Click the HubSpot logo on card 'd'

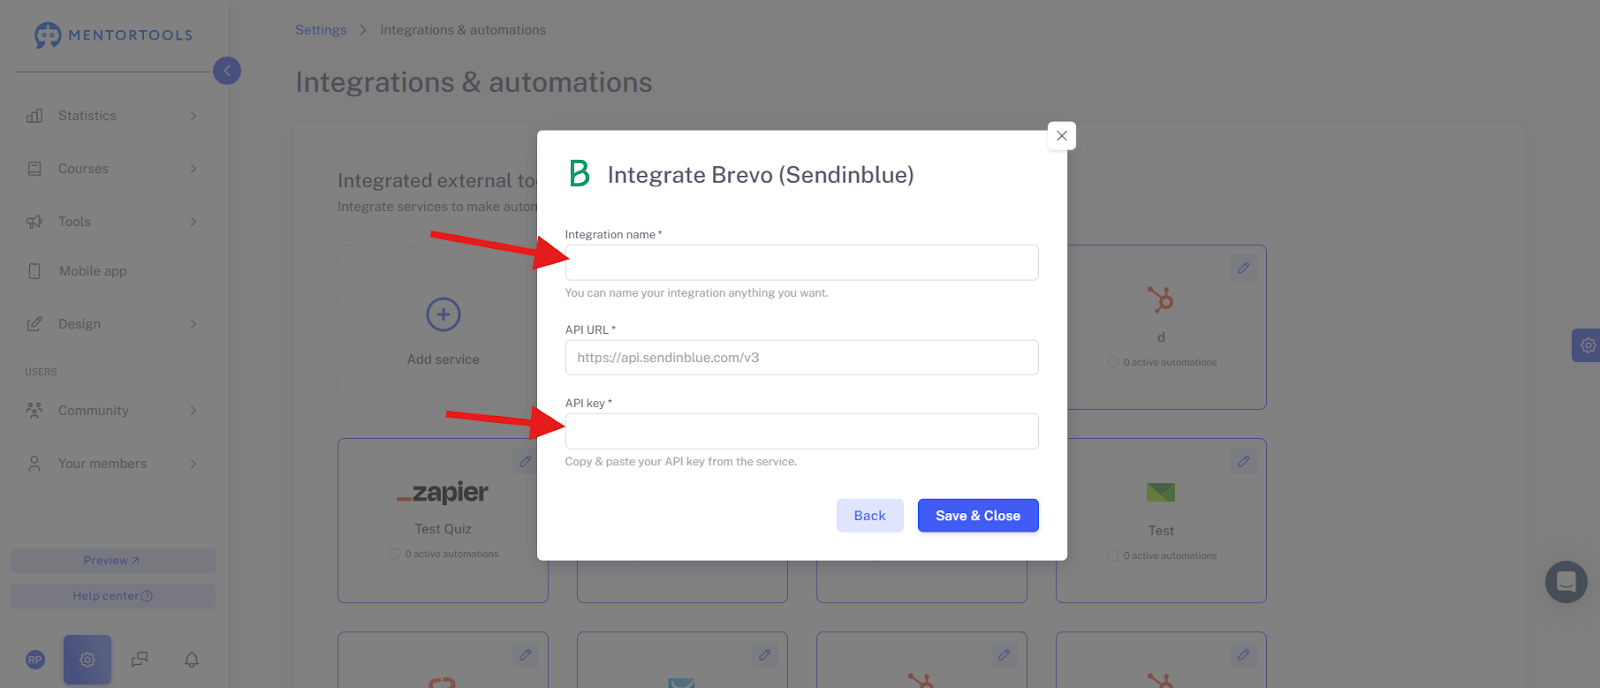point(1161,299)
